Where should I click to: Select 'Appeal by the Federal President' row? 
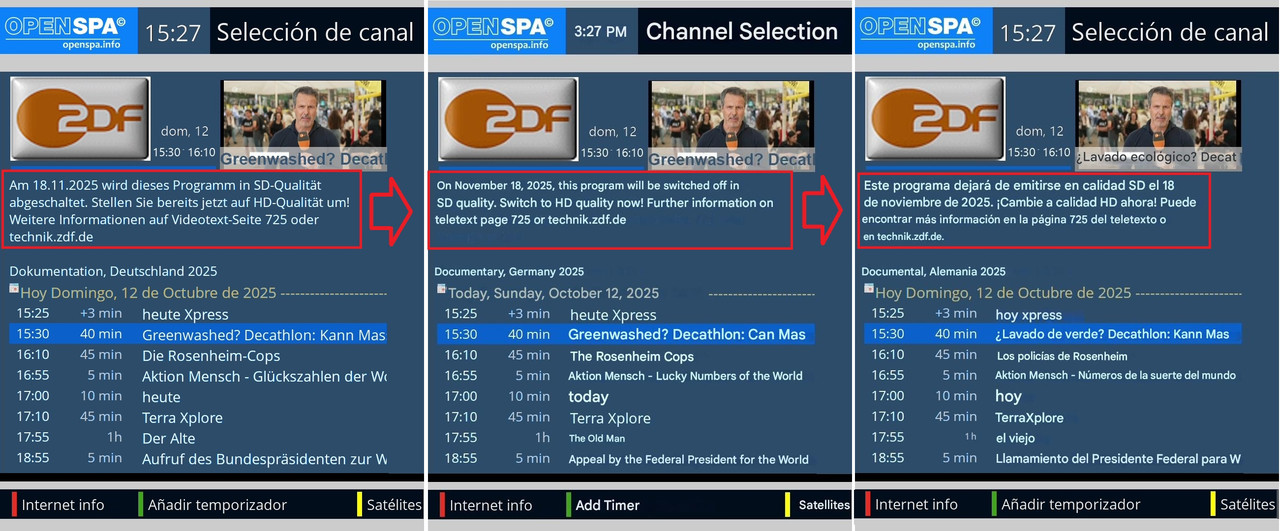pyautogui.click(x=625, y=459)
